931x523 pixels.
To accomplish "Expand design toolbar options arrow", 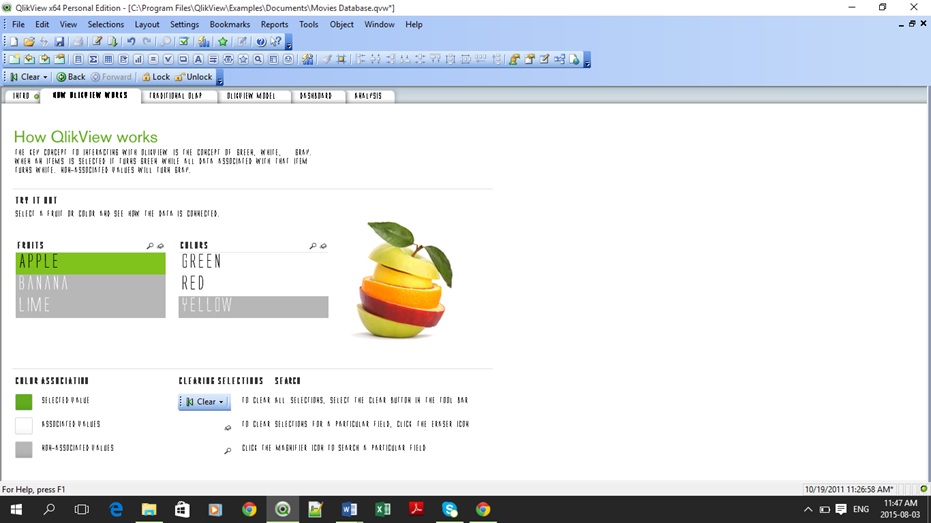I will pyautogui.click(x=587, y=62).
